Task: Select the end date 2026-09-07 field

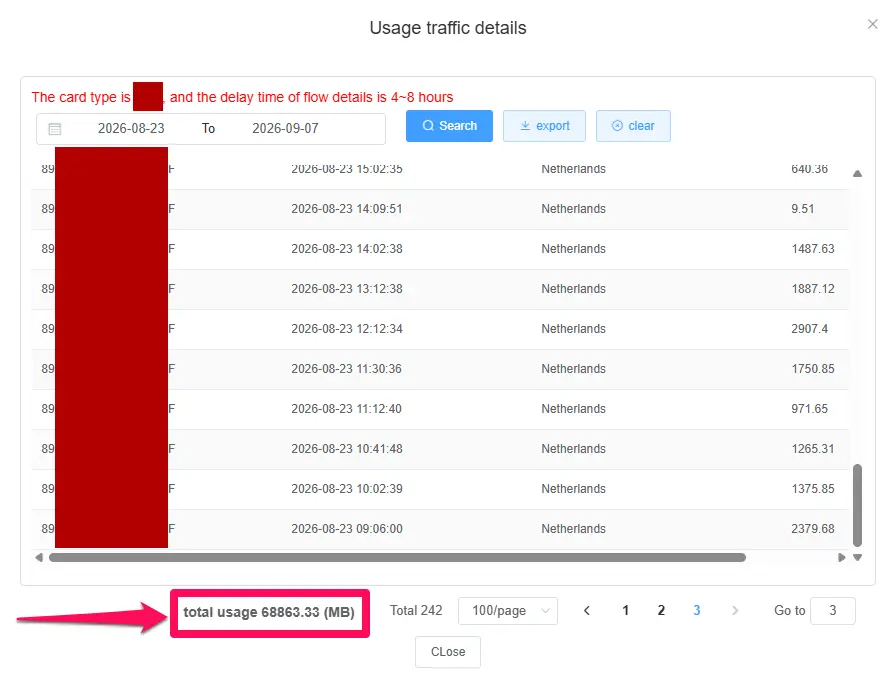Action: [285, 129]
